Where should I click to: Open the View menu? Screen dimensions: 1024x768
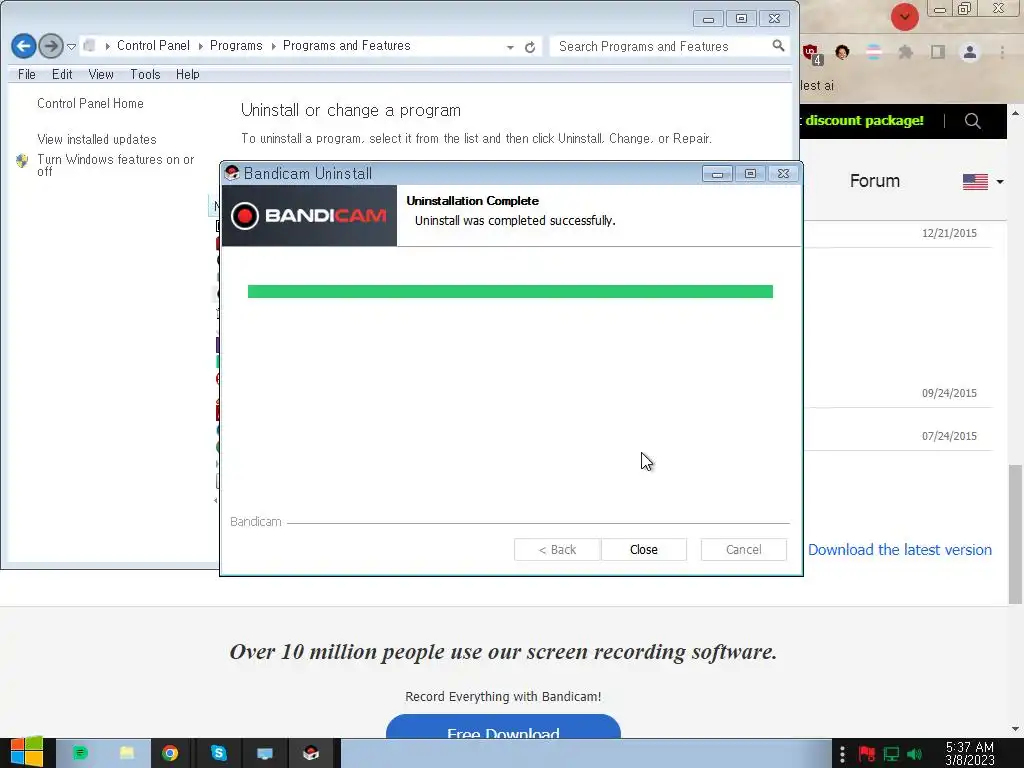pos(101,74)
